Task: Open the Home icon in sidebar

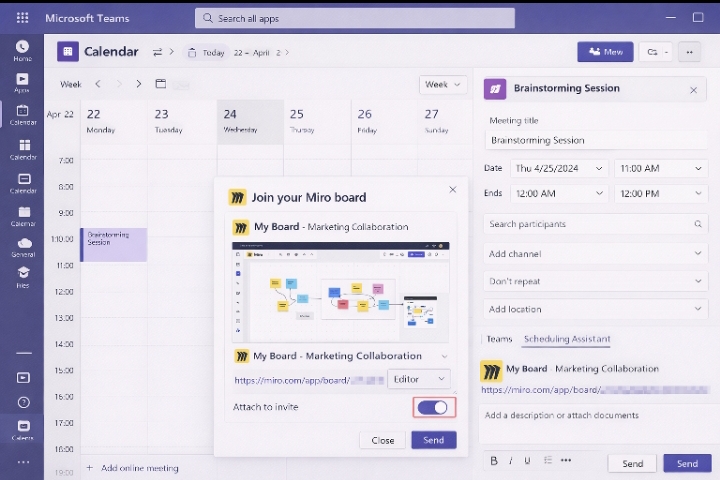Action: click(x=22, y=50)
